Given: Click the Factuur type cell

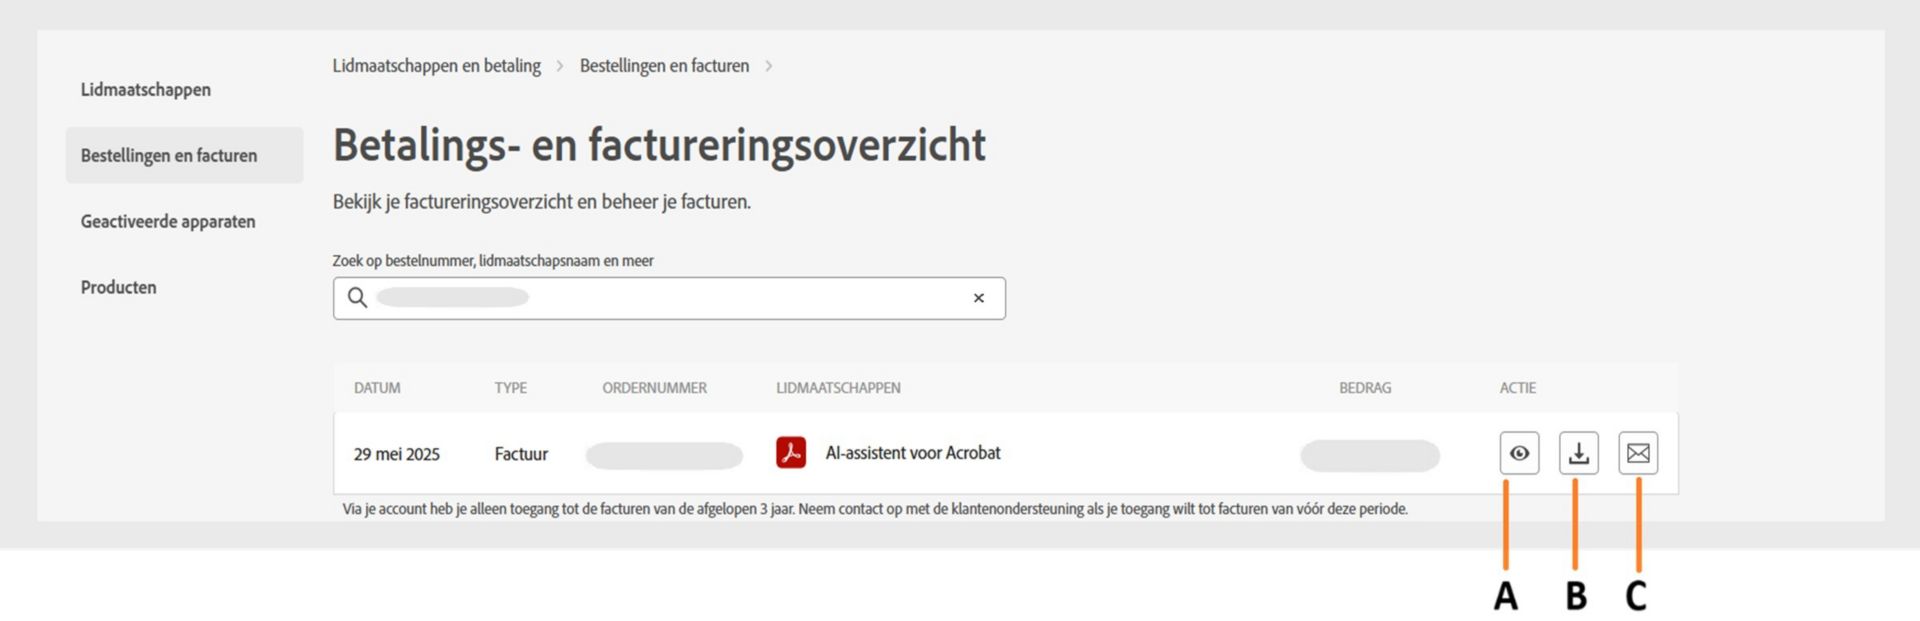Looking at the screenshot, I should (x=521, y=454).
